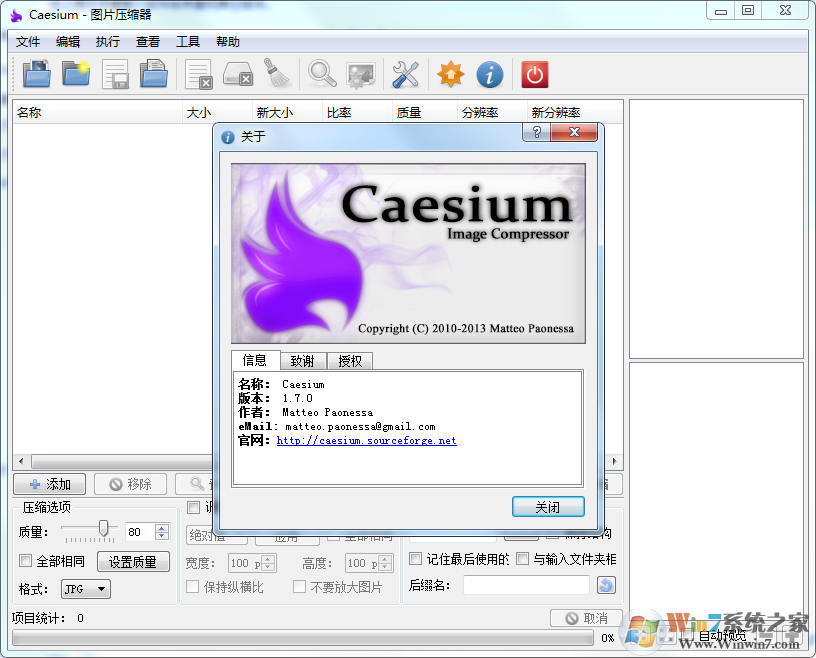Switch to the 致谢 tab
The image size is (816, 658).
click(303, 360)
